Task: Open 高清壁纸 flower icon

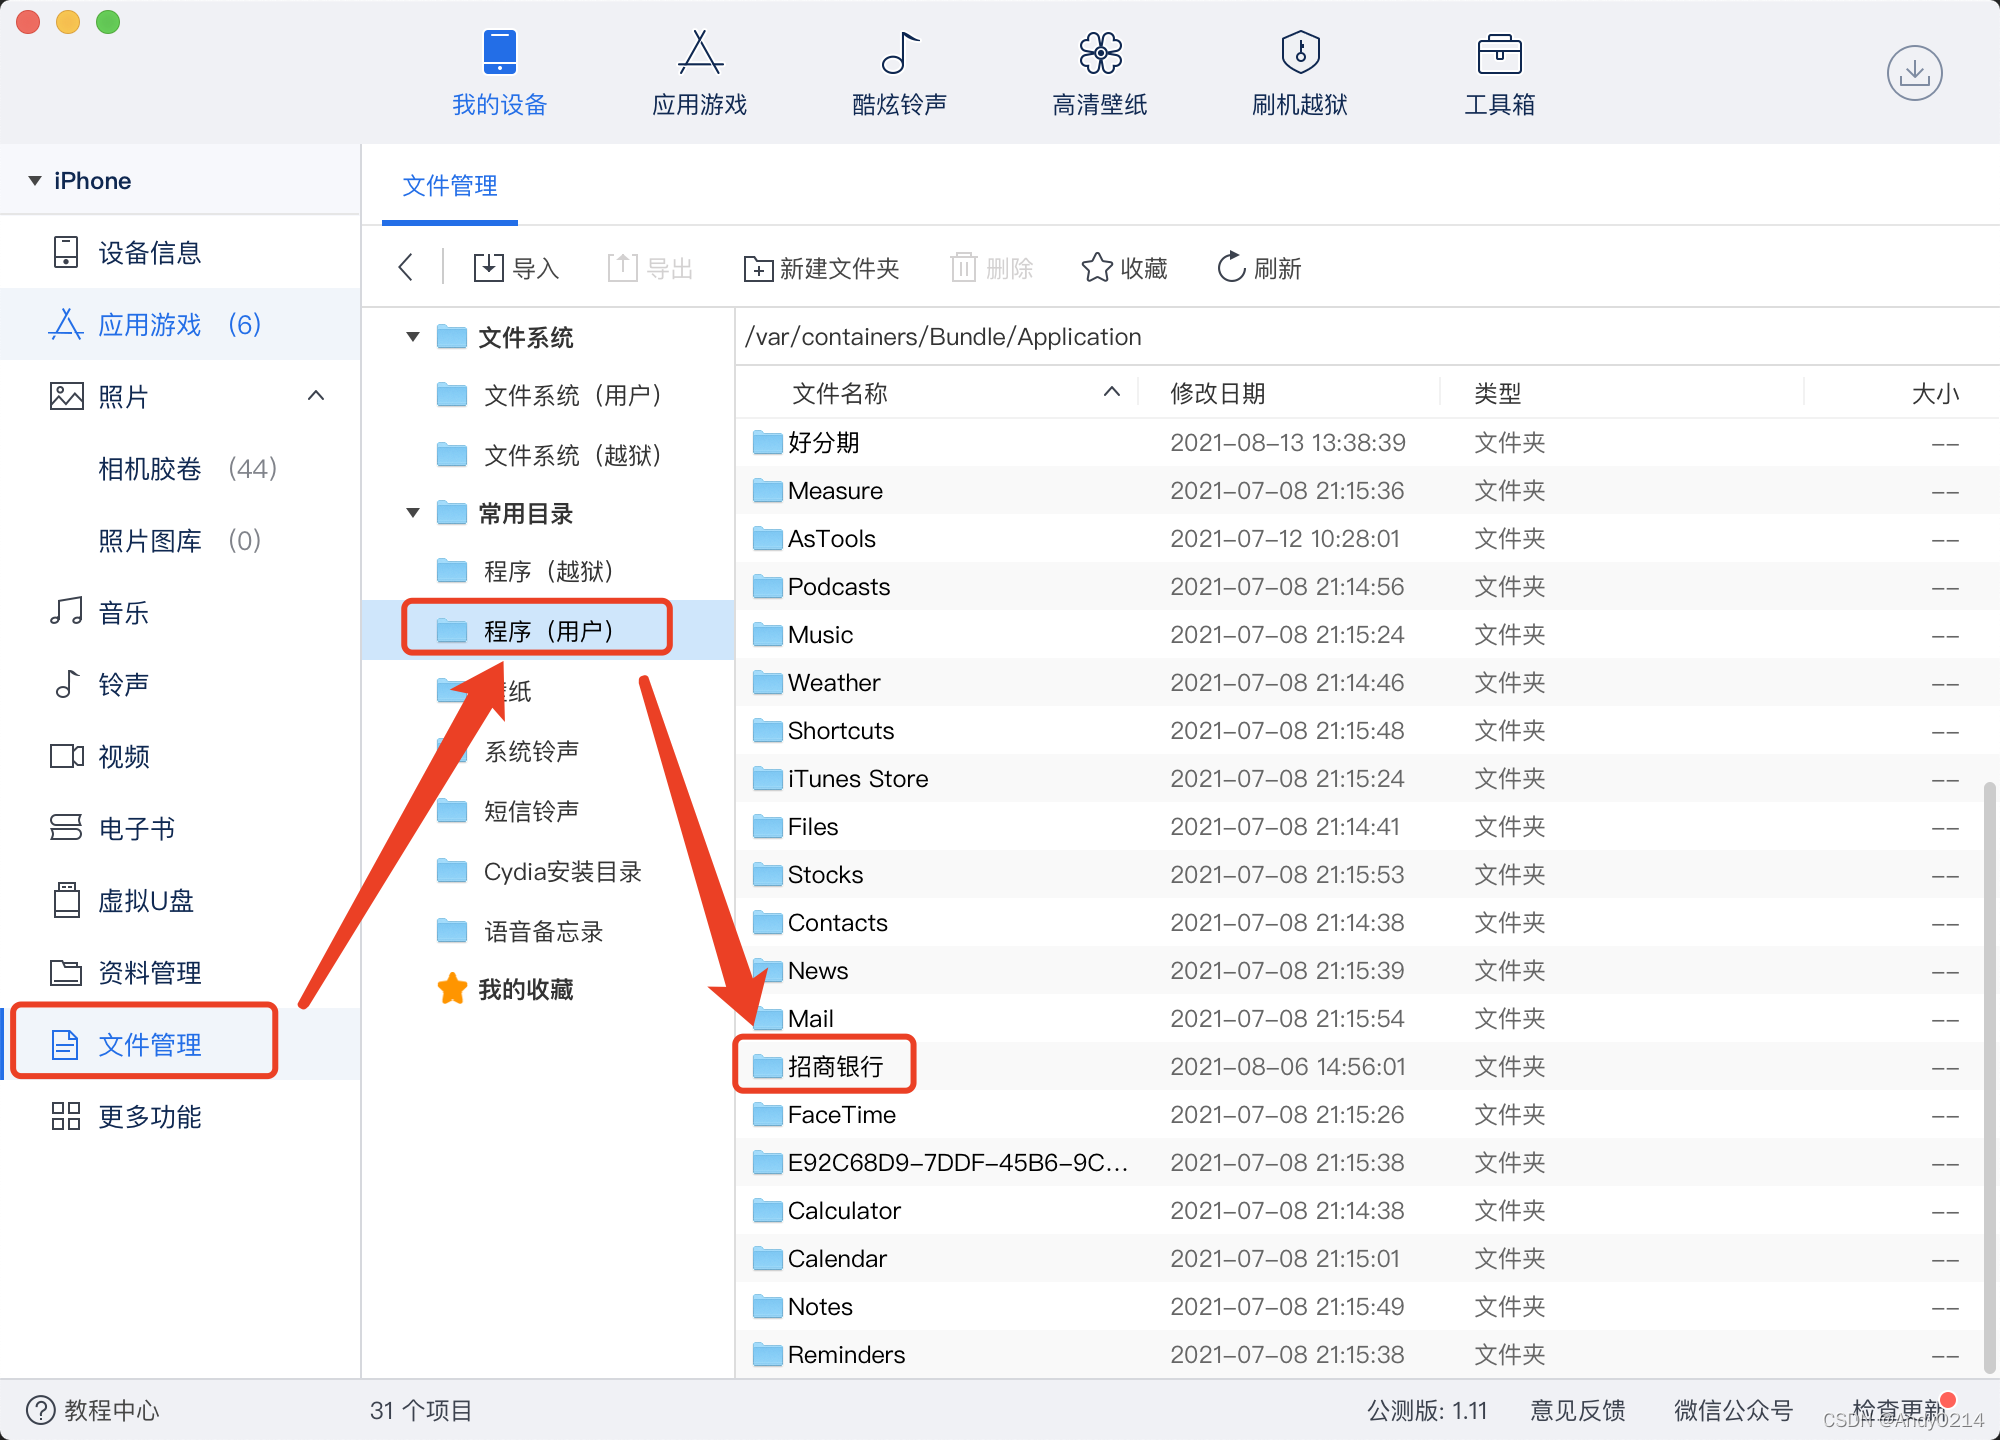Action: click(1100, 52)
